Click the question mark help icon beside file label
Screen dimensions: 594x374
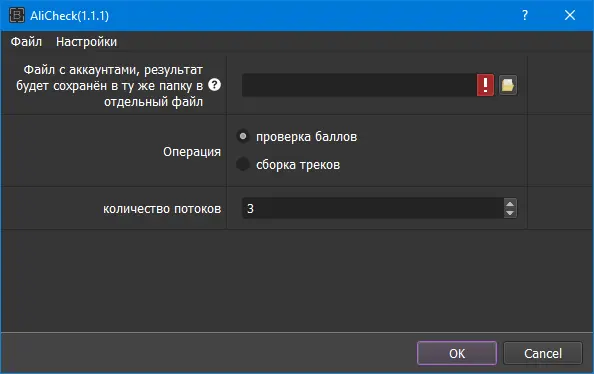[x=214, y=85]
